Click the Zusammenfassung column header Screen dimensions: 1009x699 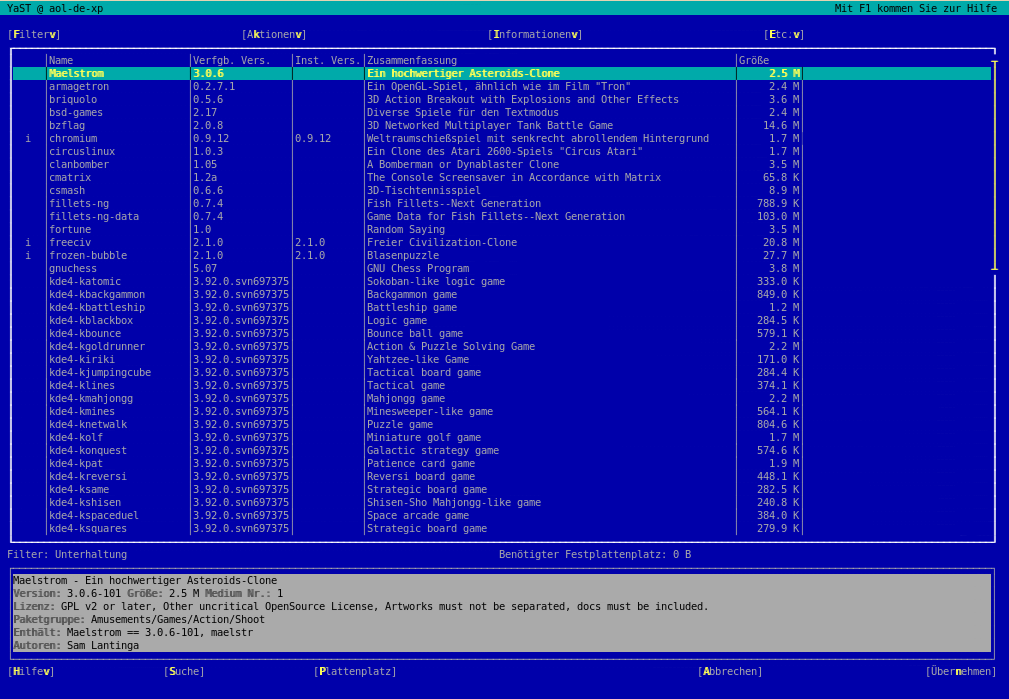point(411,61)
